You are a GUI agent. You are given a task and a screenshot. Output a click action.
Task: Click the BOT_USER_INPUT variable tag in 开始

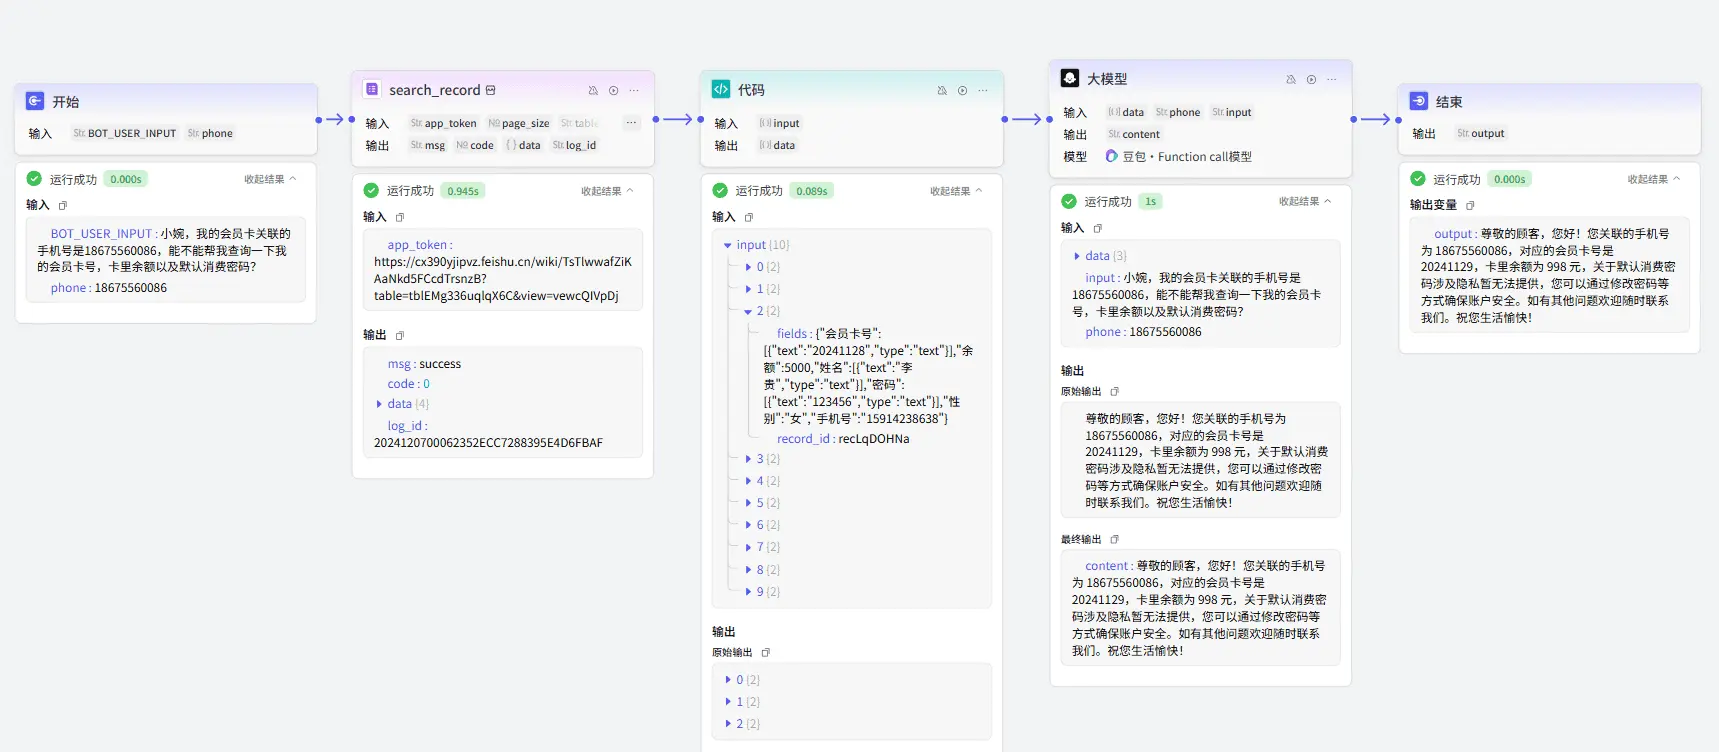tap(125, 133)
